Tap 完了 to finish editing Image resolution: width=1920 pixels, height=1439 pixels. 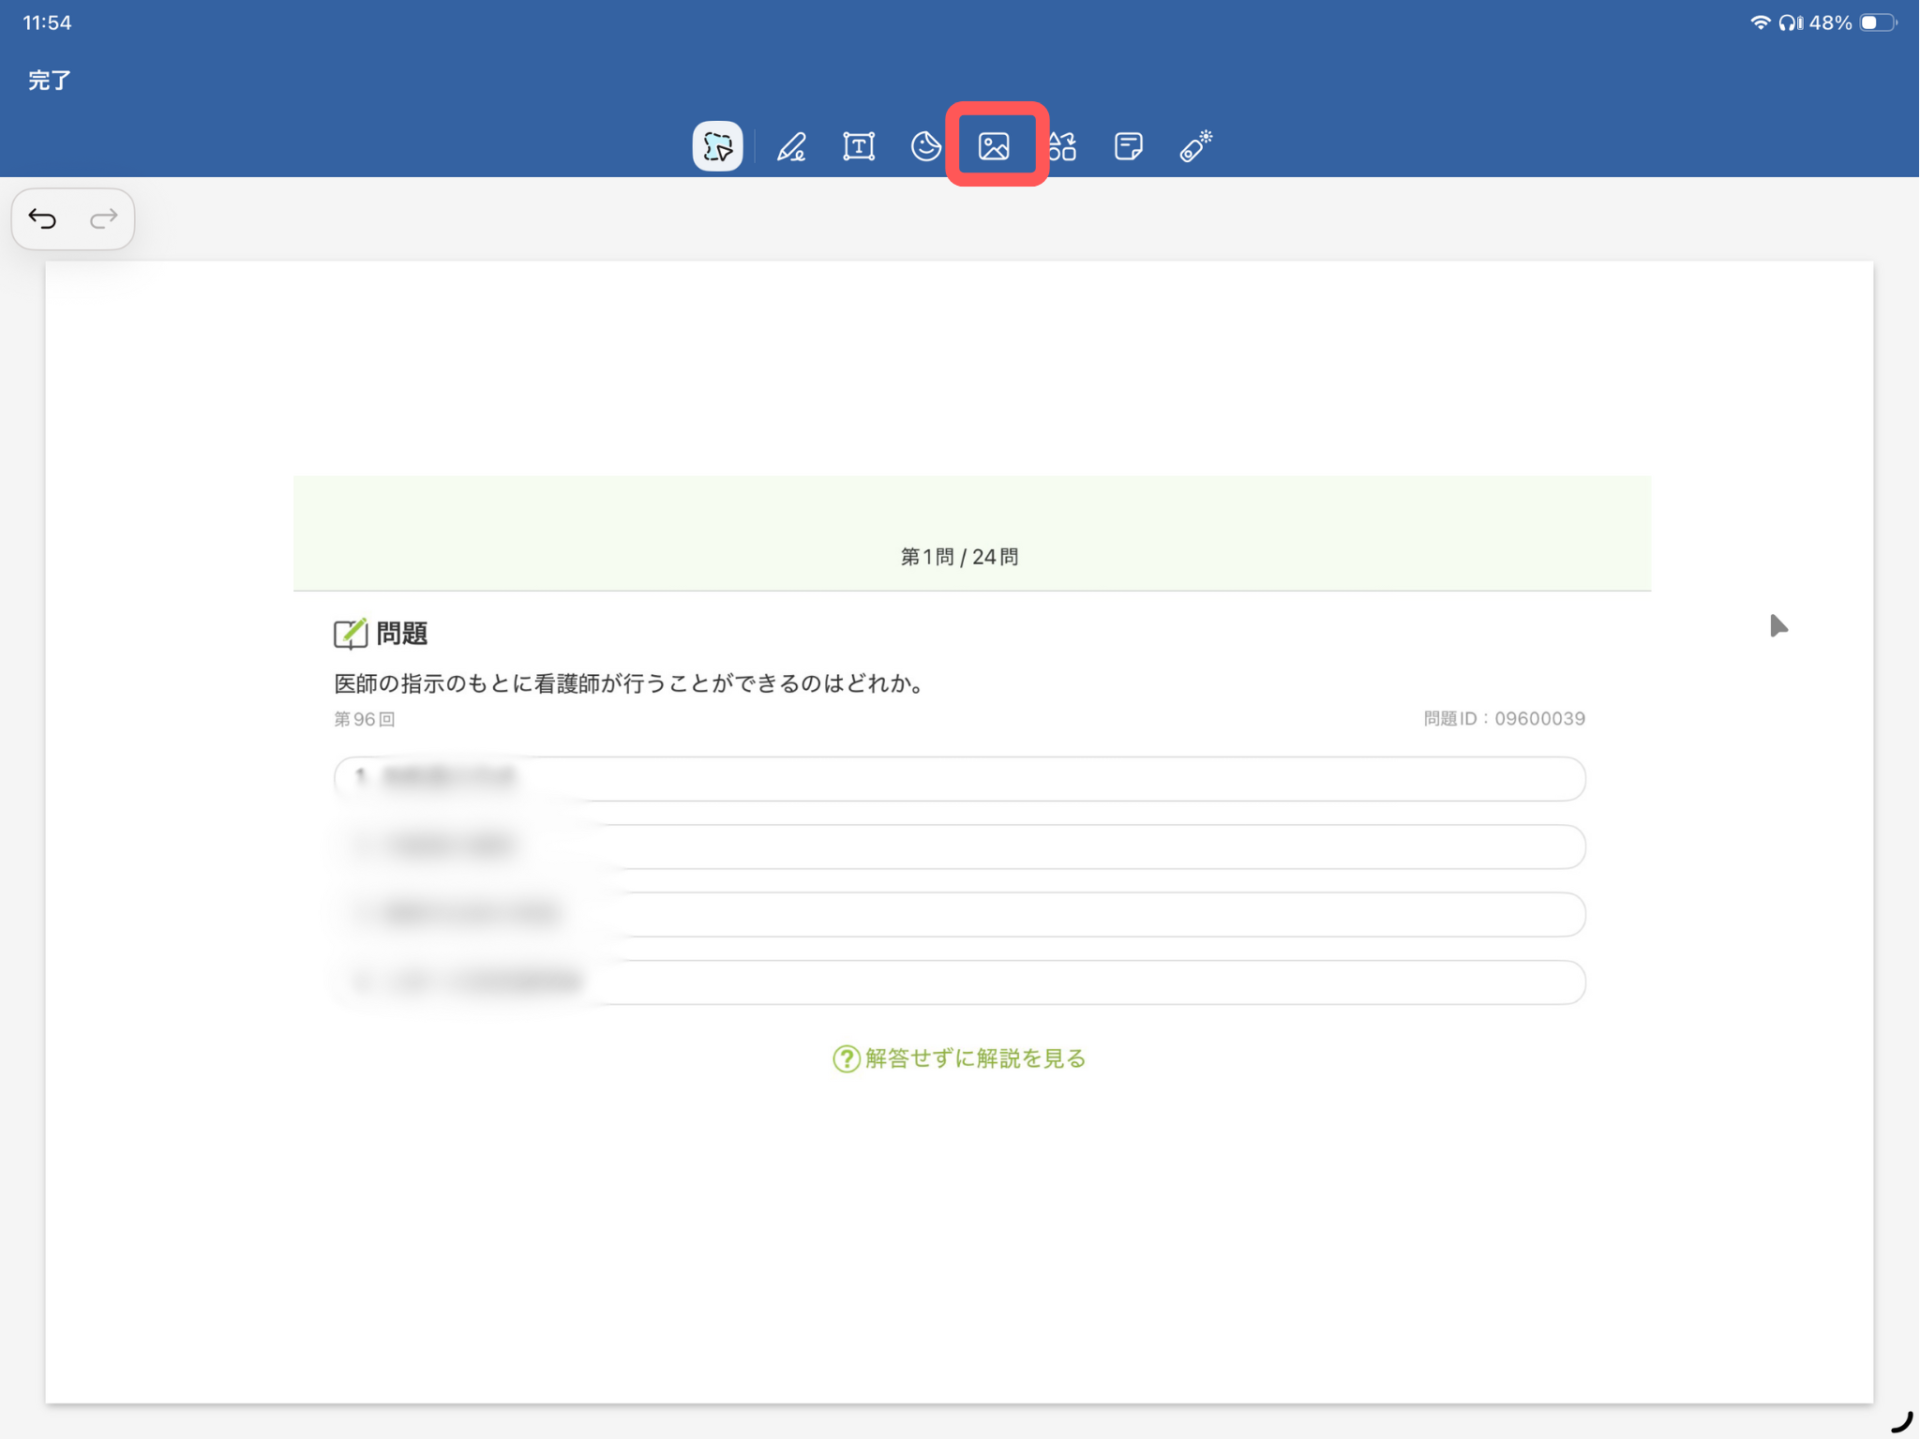(x=49, y=80)
